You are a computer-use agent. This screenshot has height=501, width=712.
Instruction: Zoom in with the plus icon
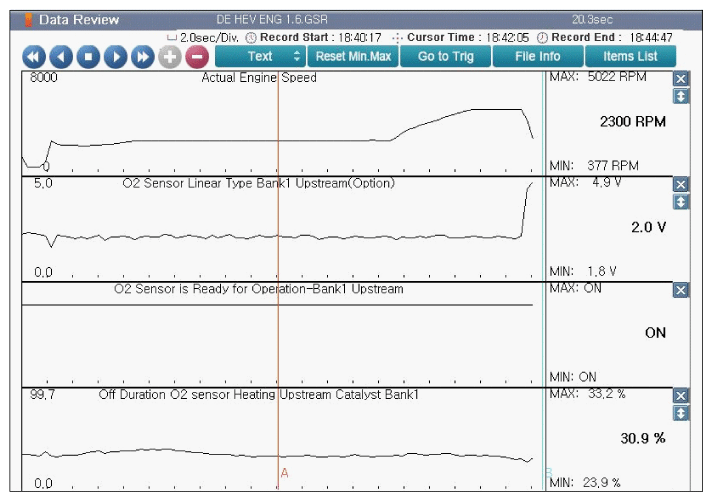[x=169, y=57]
